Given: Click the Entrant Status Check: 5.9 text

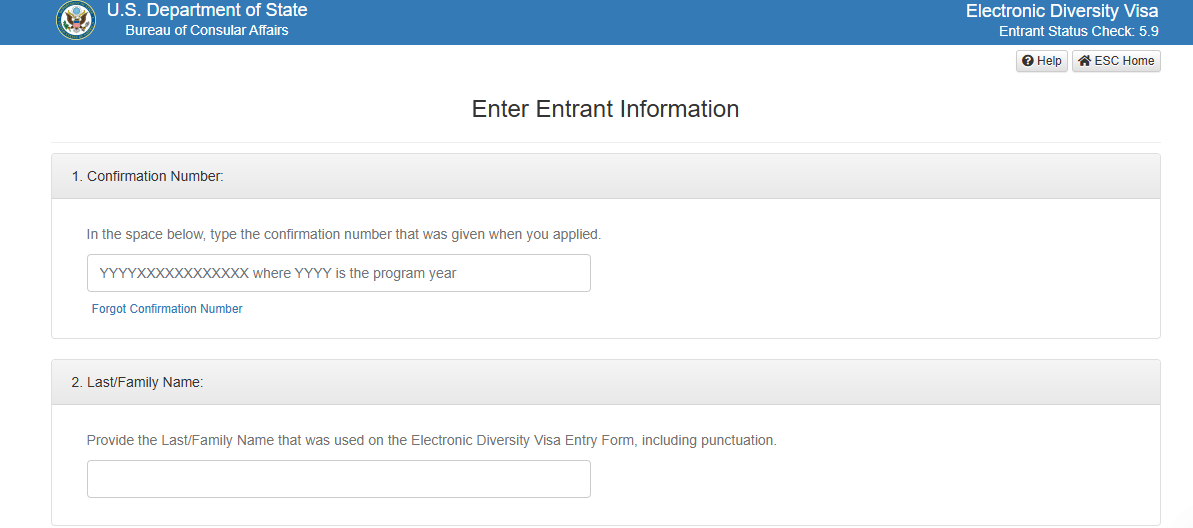Looking at the screenshot, I should [1078, 31].
